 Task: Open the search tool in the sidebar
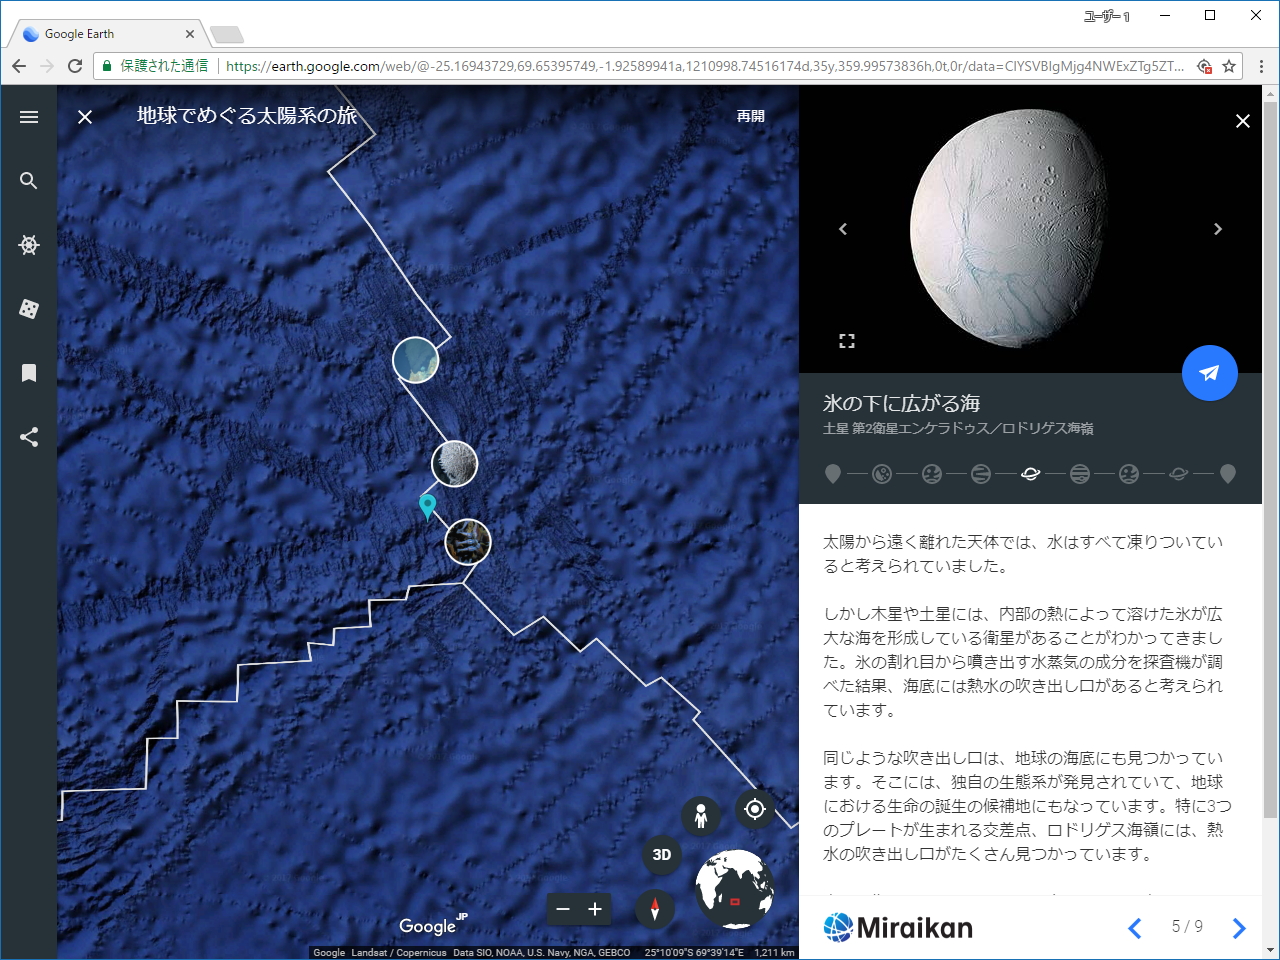28,181
